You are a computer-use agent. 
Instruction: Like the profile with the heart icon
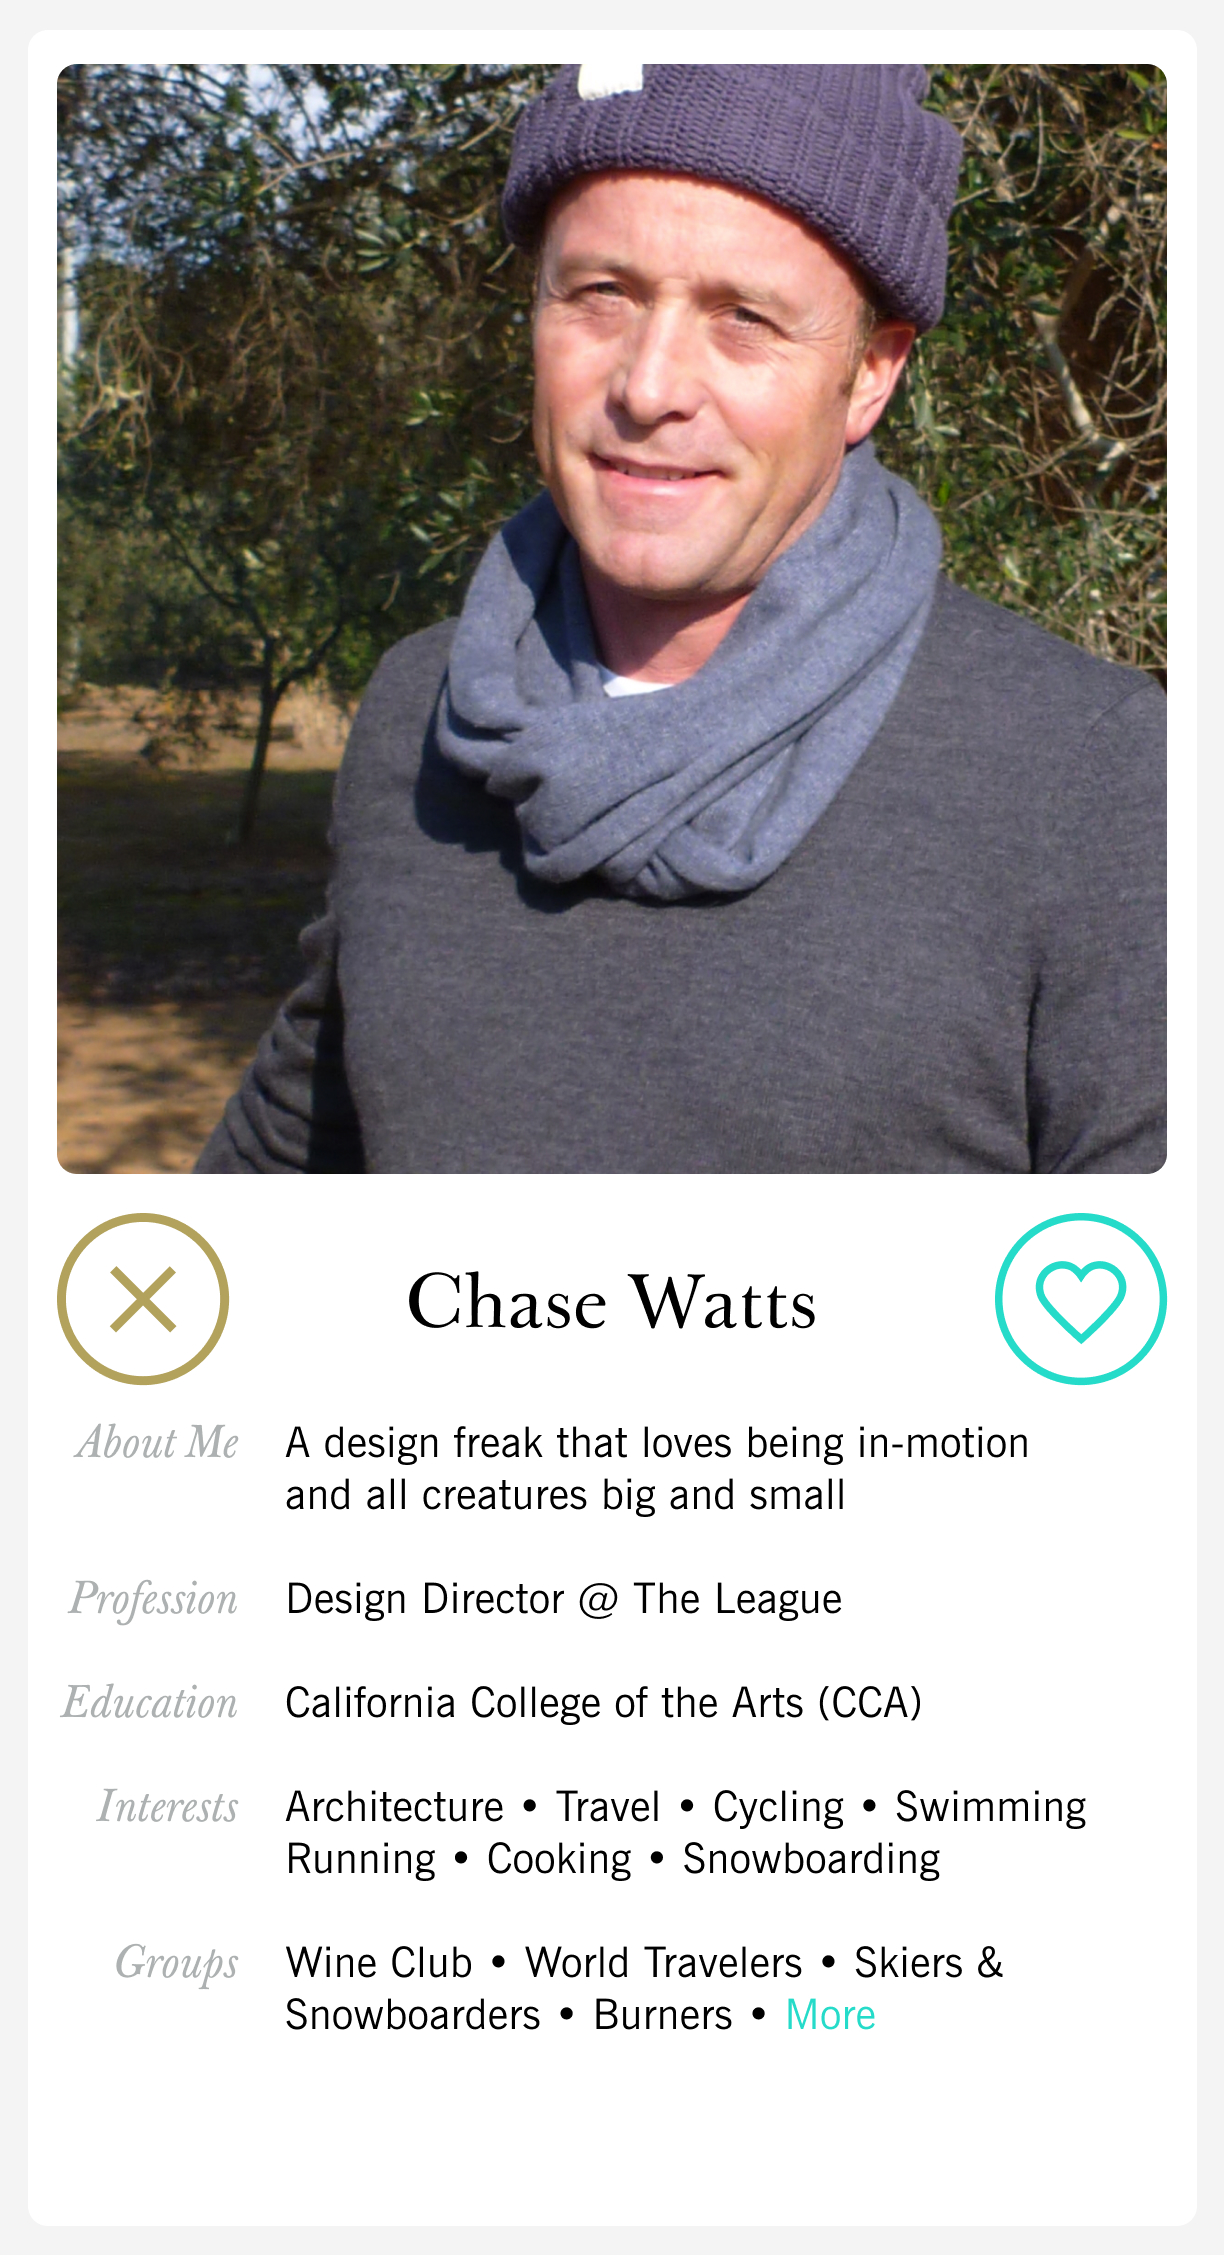[x=1080, y=1299]
